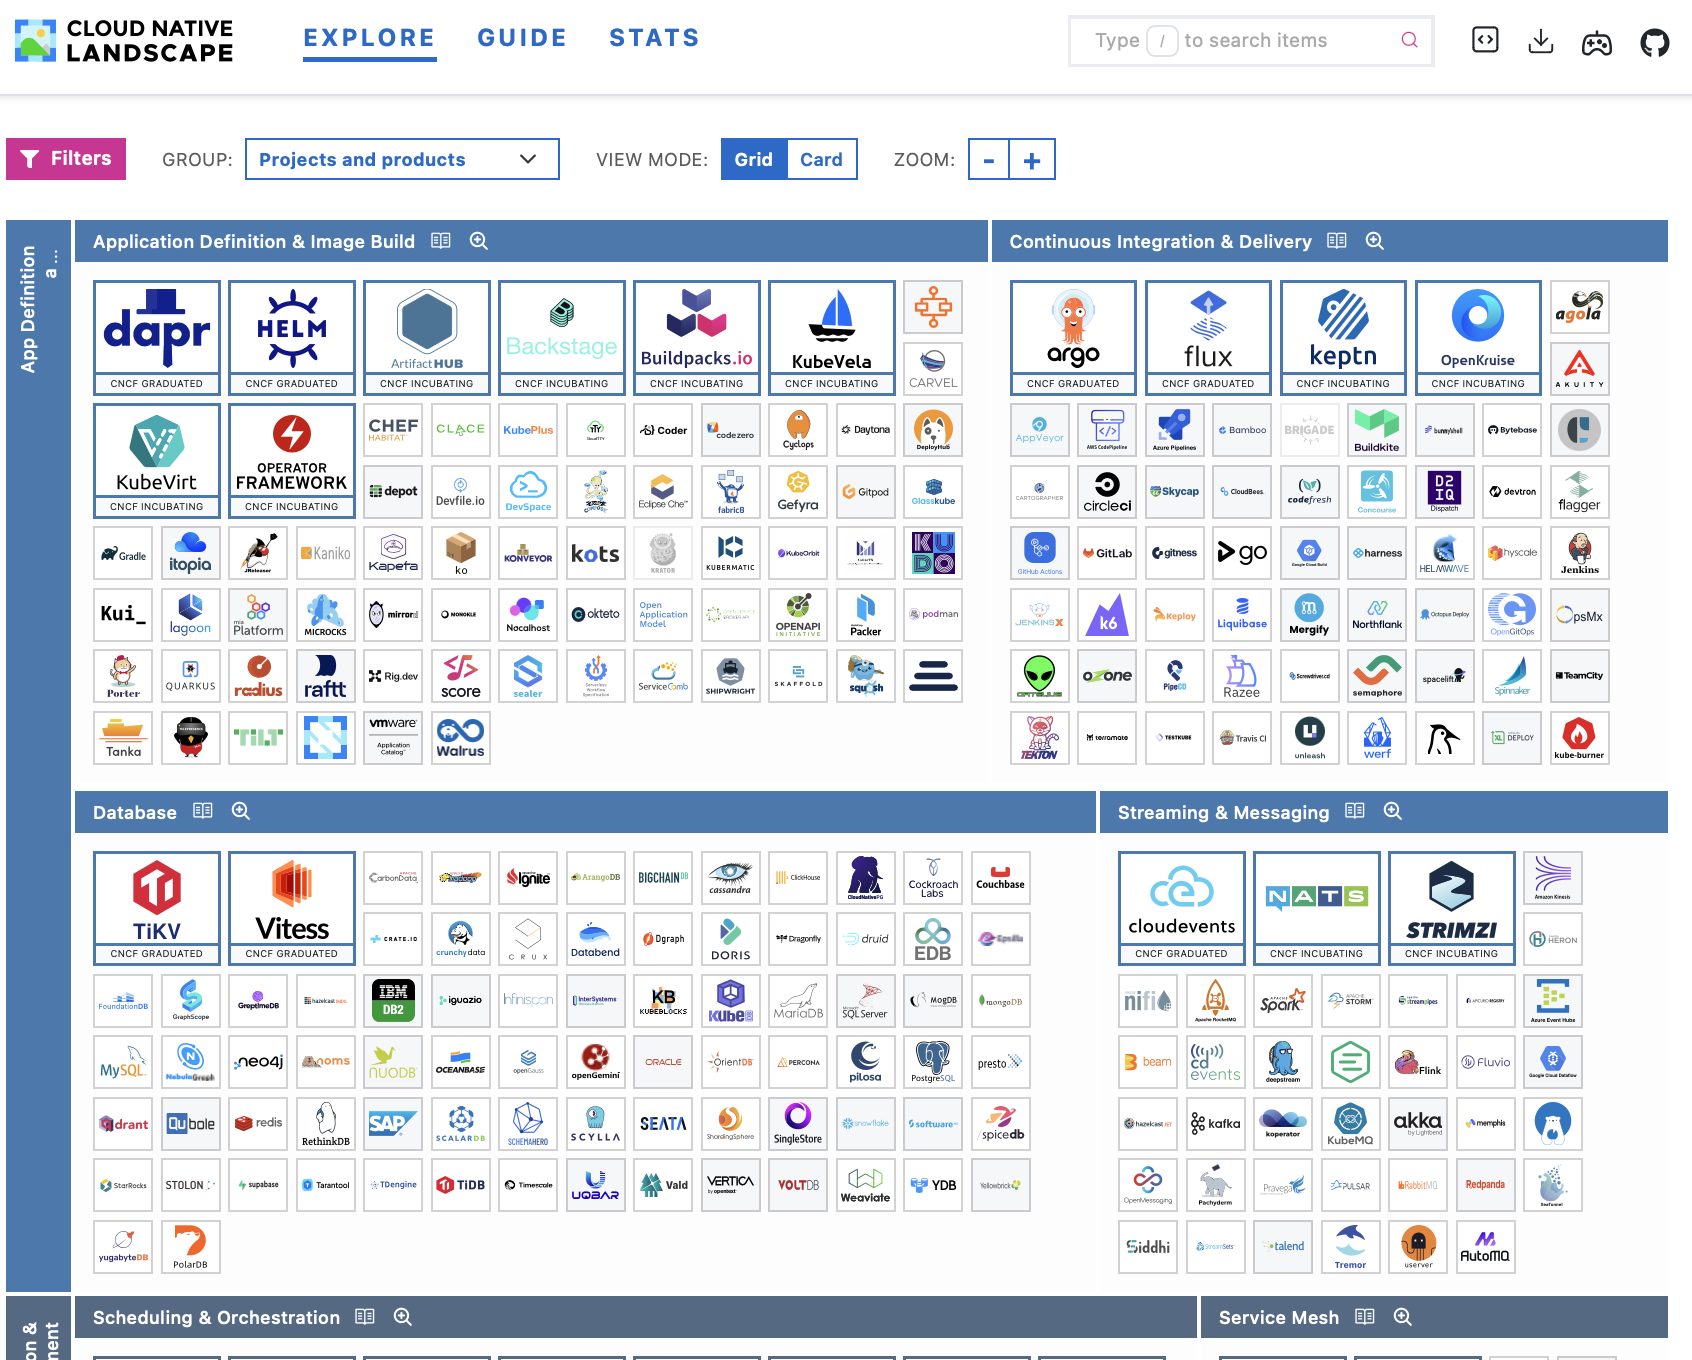The image size is (1692, 1360).
Task: Select the TiDB logo tile
Action: pos(461,1185)
